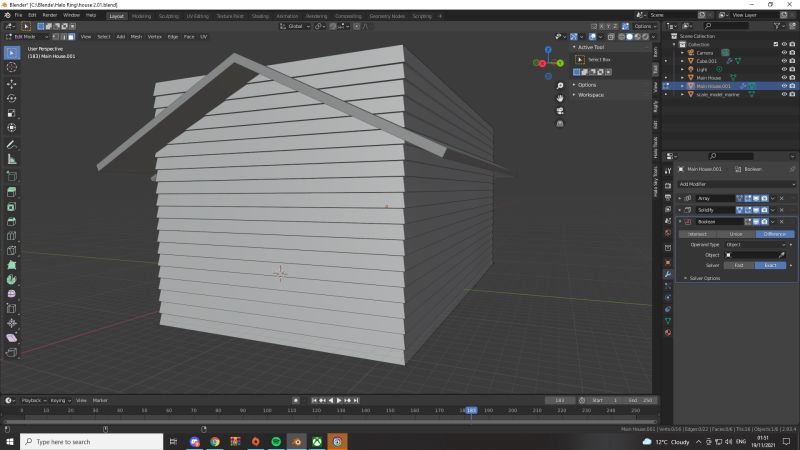This screenshot has height=450, width=800.
Task: Click the viewport zoom magnifier icon
Action: [x=560, y=86]
